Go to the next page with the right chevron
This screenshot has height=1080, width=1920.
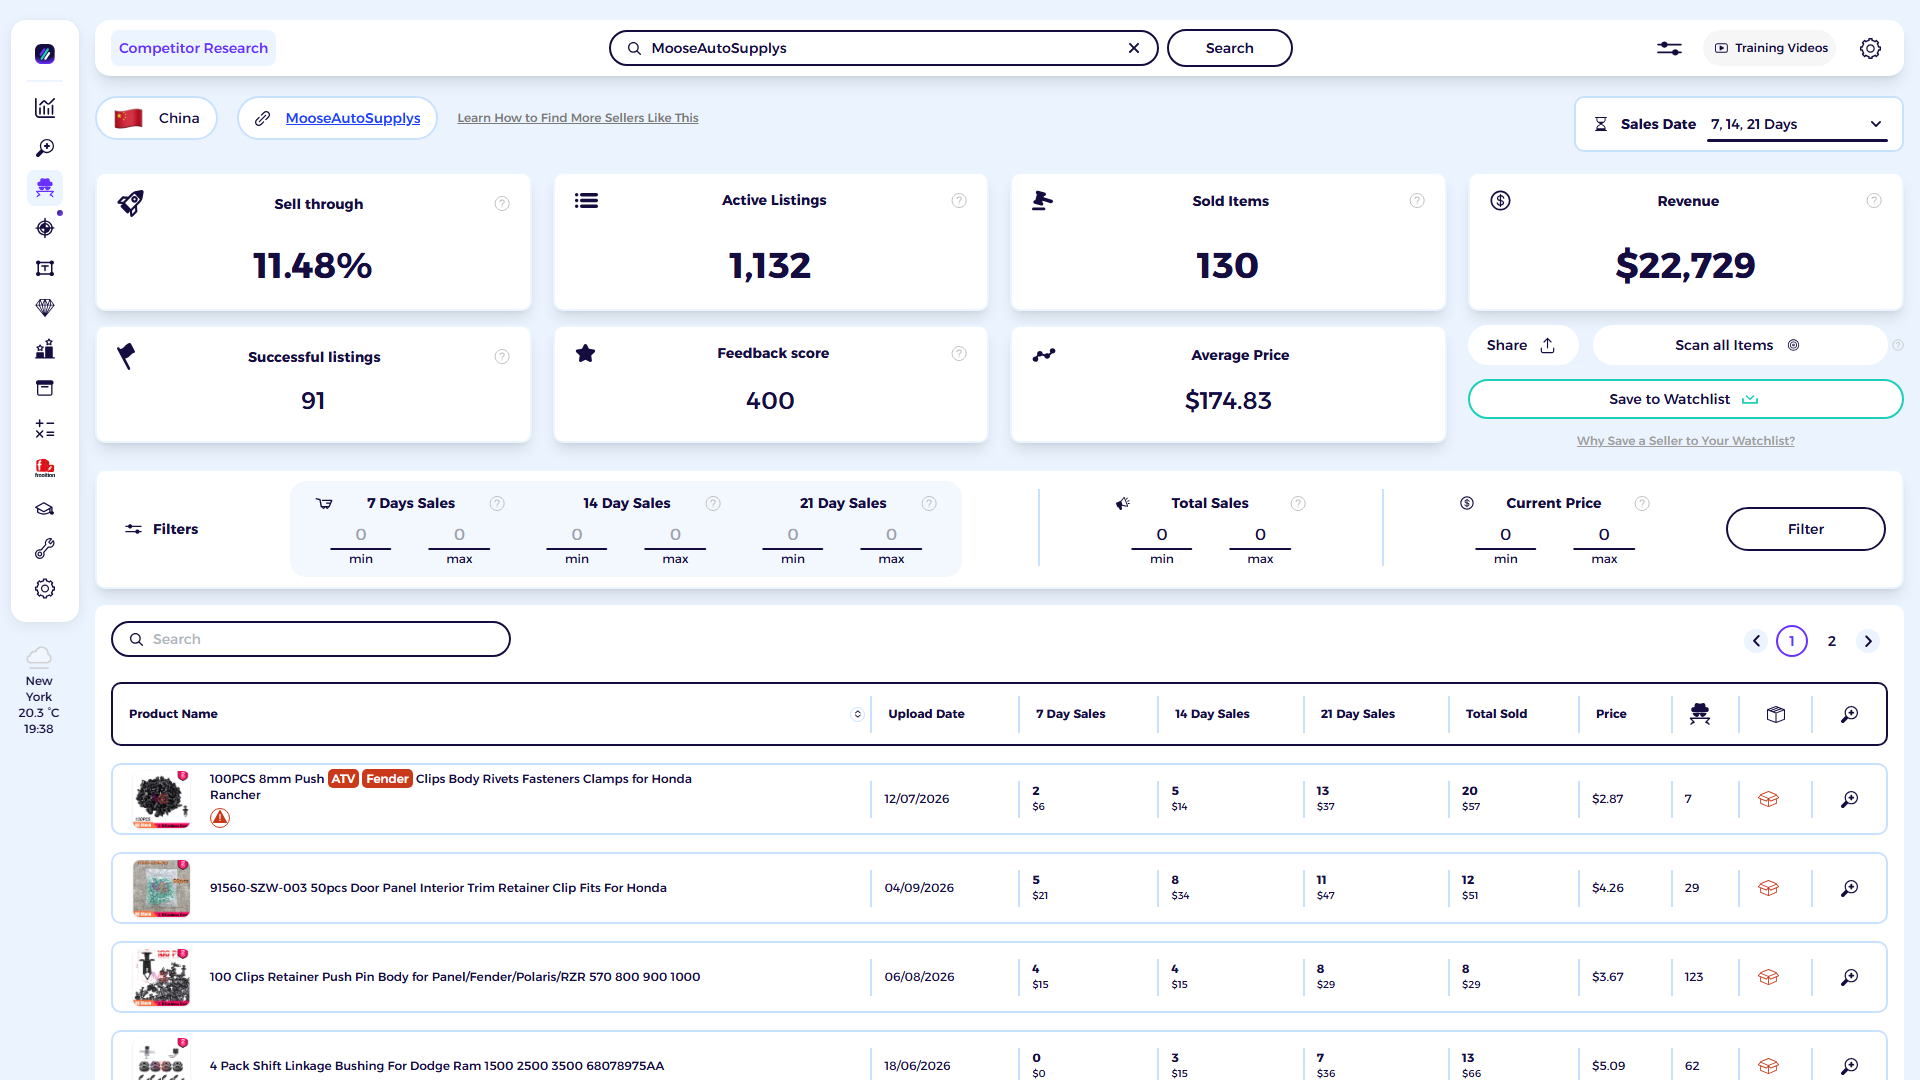coord(1868,641)
